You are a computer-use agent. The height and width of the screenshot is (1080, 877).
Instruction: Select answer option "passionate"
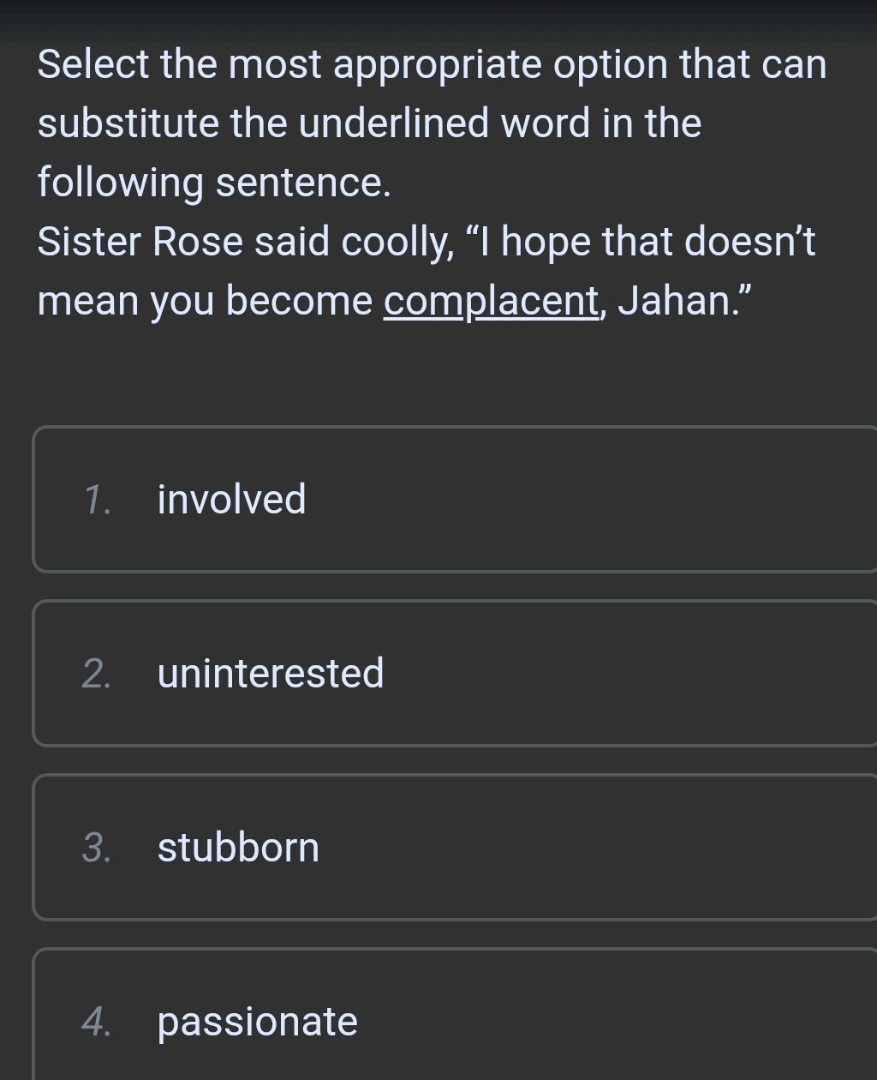(x=257, y=1021)
